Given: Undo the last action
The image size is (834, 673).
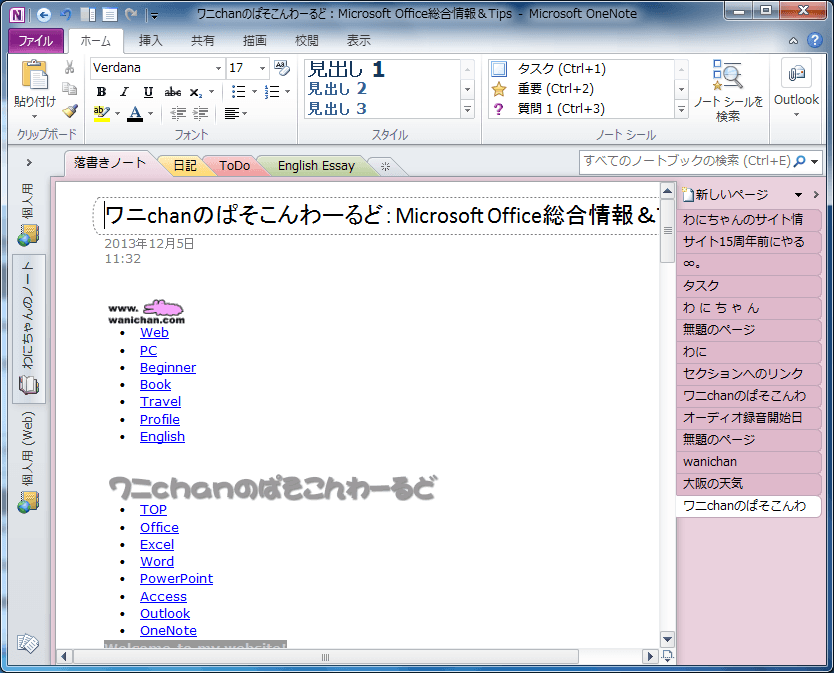Looking at the screenshot, I should (x=66, y=14).
